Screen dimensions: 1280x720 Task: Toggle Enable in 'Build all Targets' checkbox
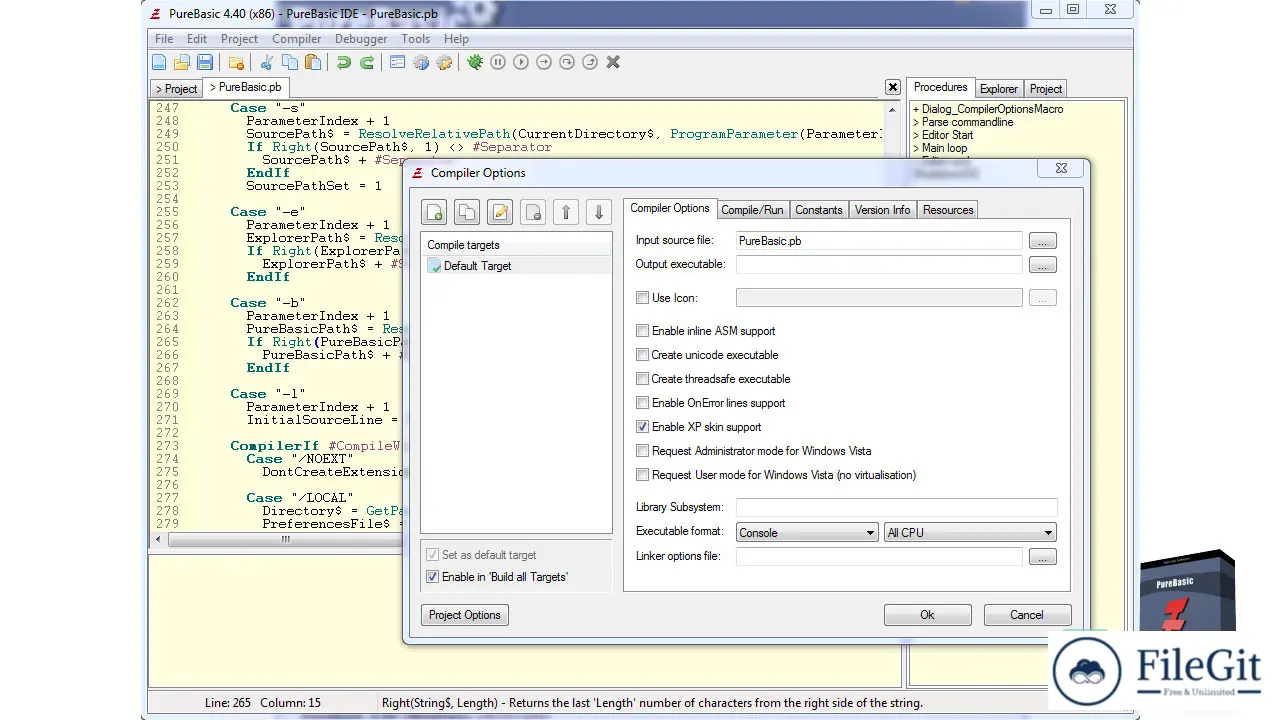coord(433,577)
